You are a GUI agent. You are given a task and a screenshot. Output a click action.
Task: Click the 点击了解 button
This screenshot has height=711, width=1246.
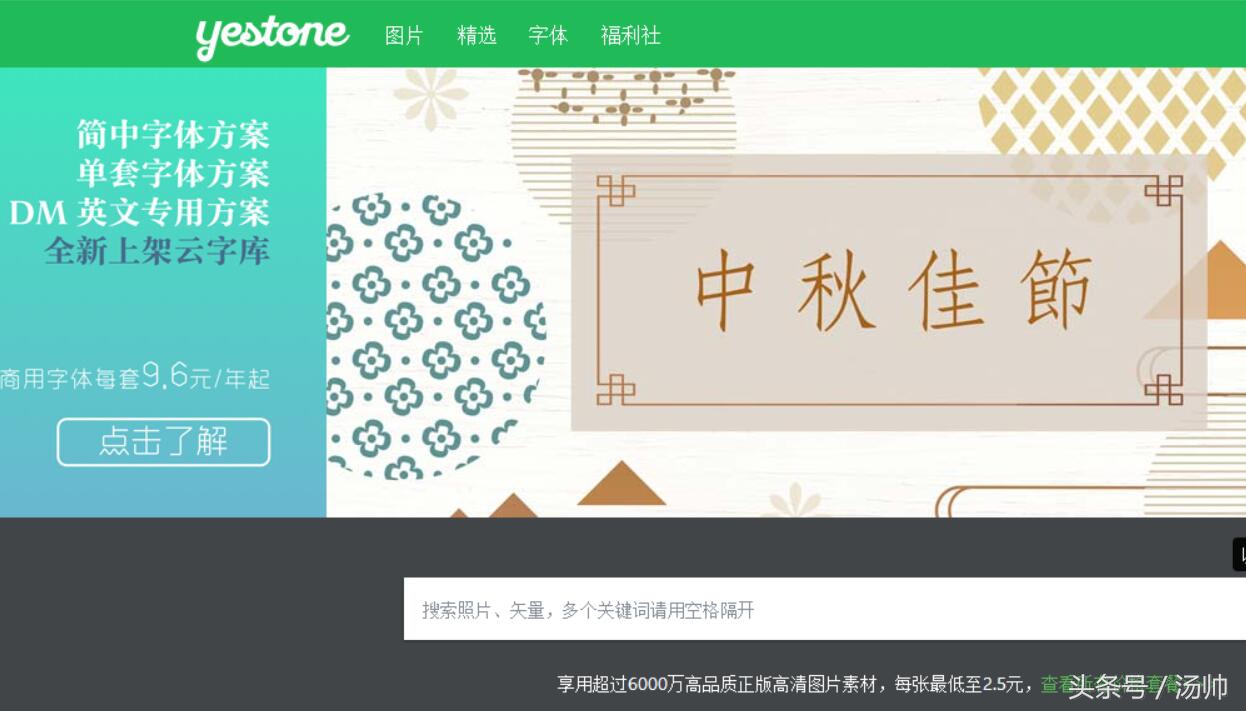click(x=163, y=442)
